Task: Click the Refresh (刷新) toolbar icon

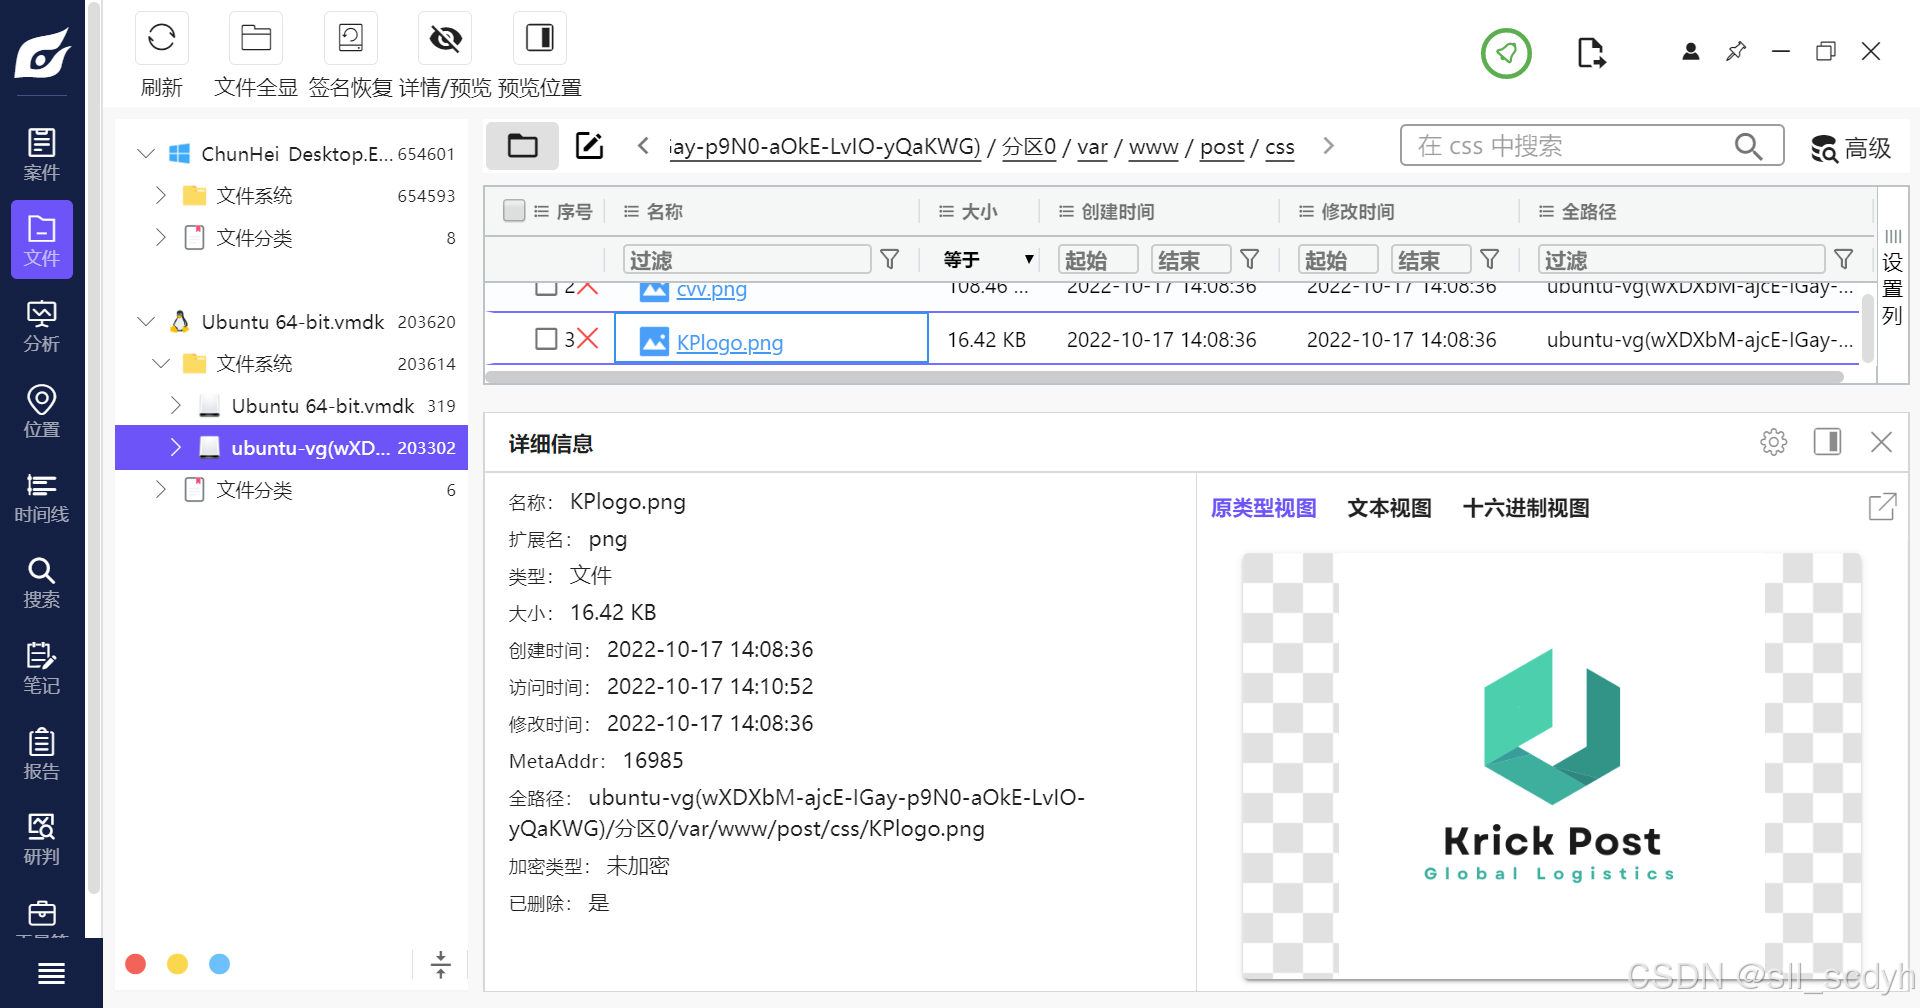Action: 161,38
